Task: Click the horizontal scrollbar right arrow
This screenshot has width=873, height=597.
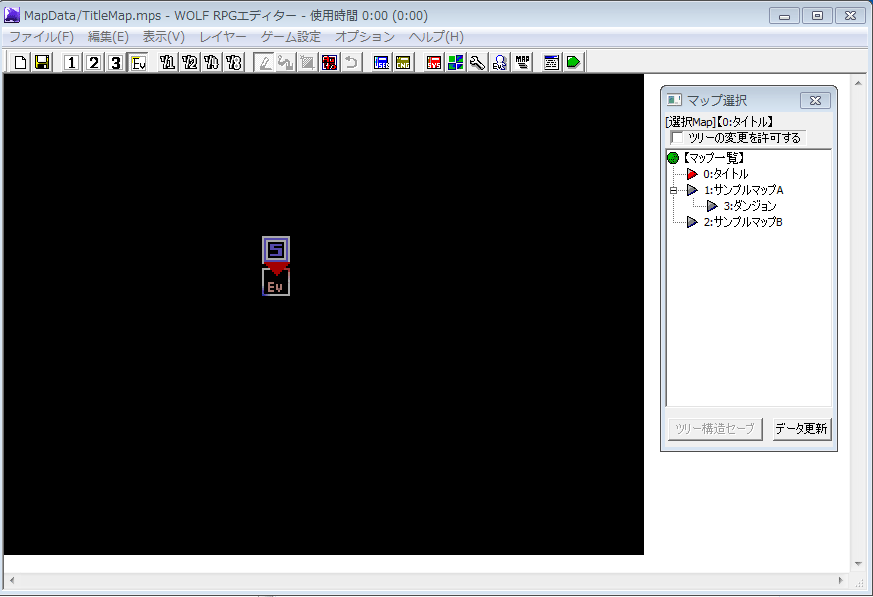Action: pyautogui.click(x=841, y=580)
